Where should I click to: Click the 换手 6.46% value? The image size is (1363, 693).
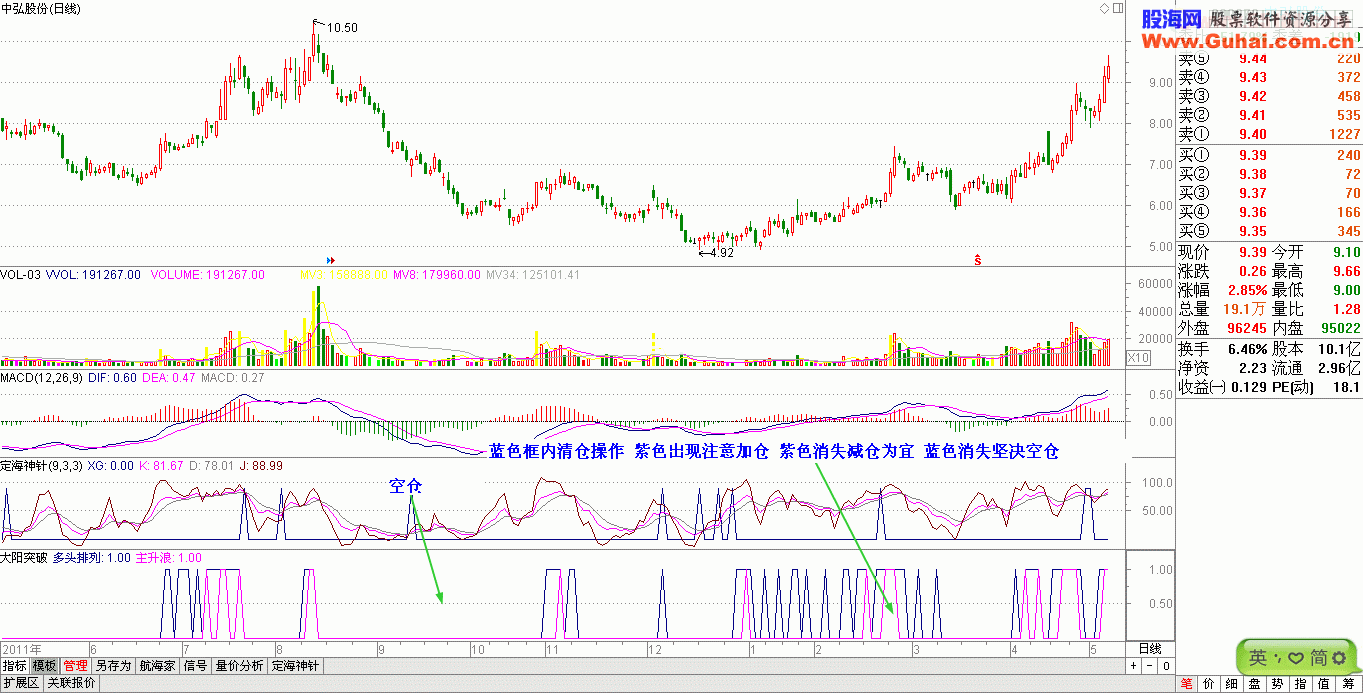coord(1248,350)
